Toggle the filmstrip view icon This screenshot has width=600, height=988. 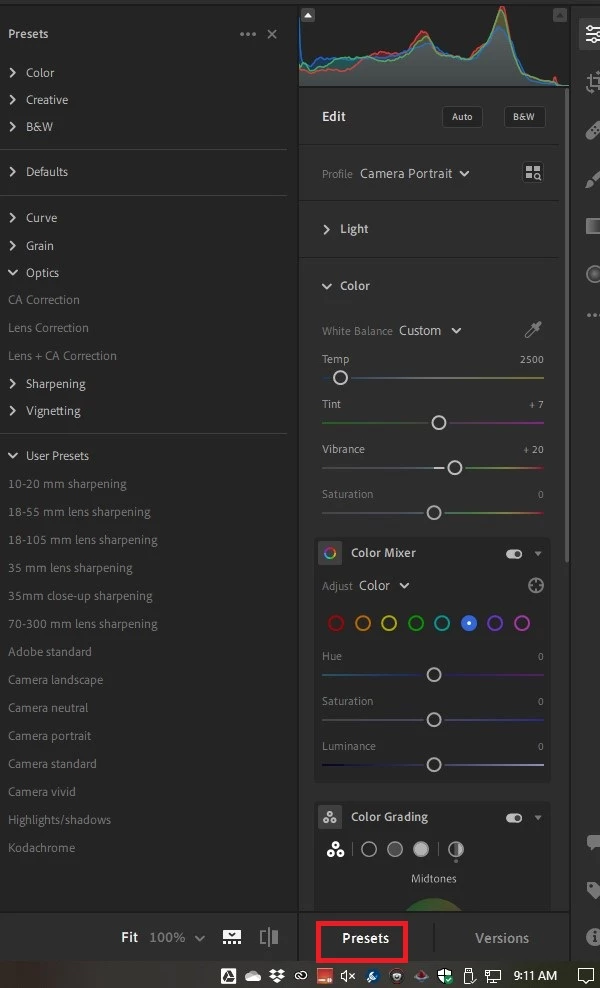[232, 937]
